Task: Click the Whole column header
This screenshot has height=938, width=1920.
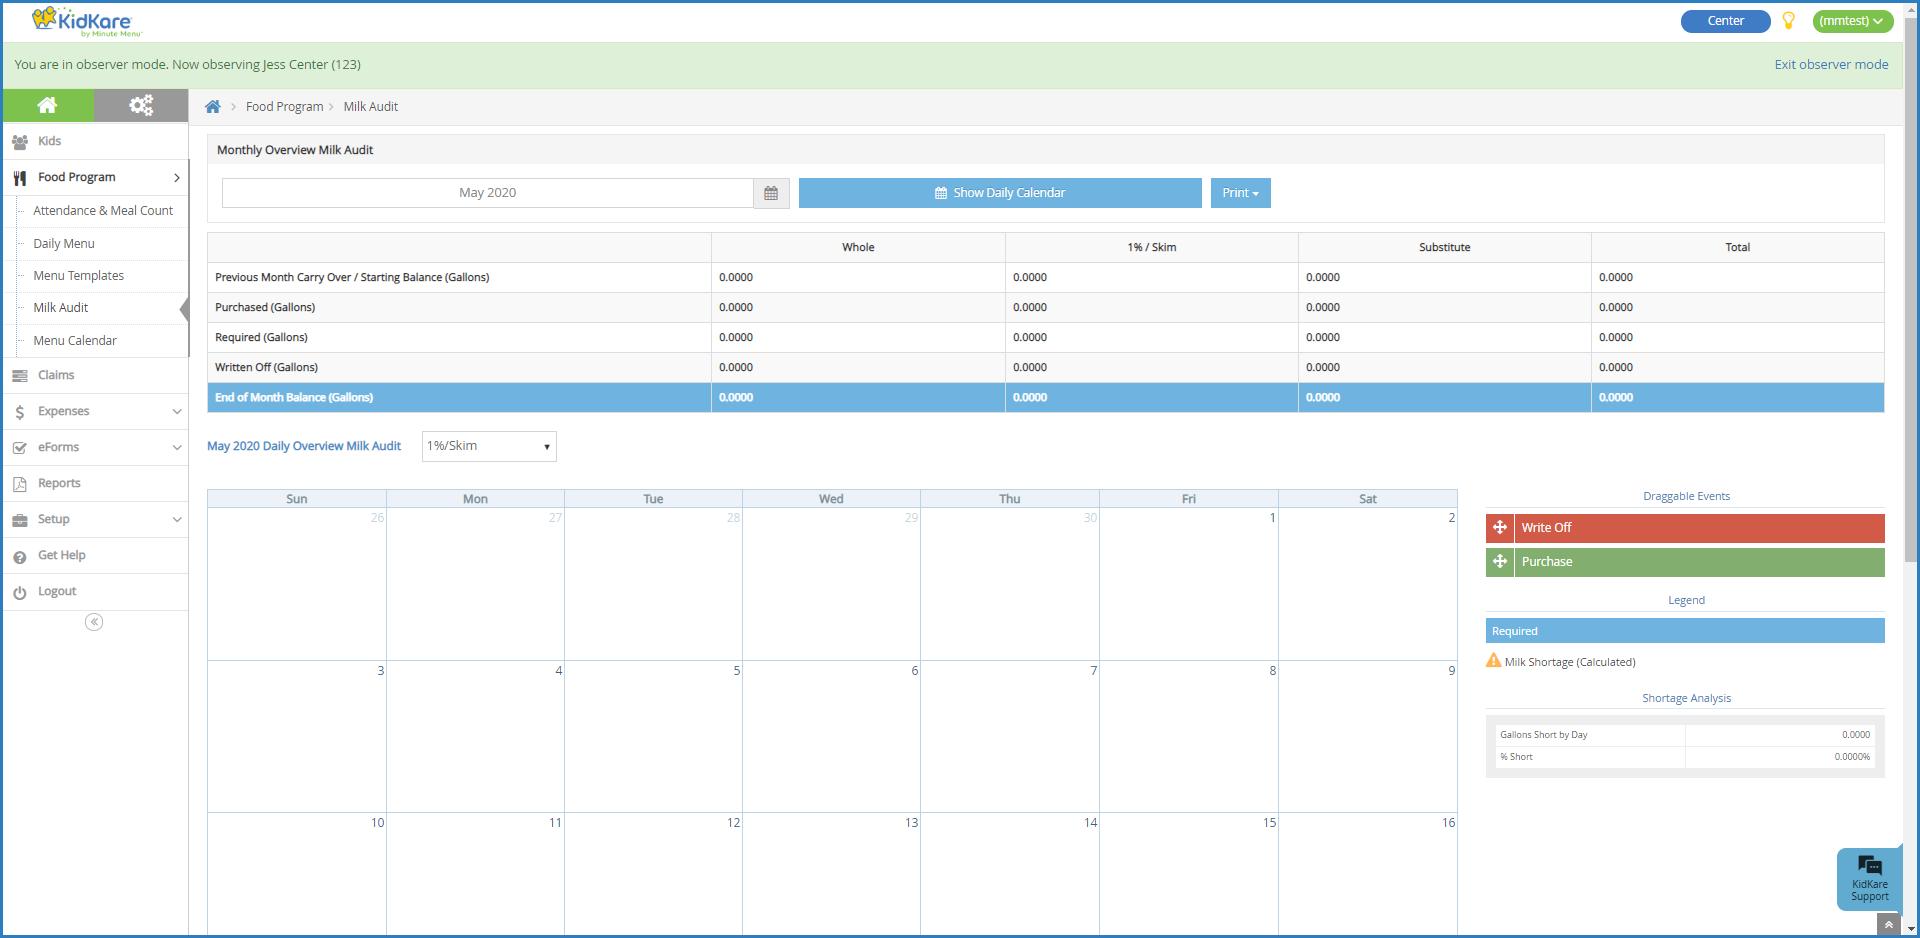Action: (858, 247)
